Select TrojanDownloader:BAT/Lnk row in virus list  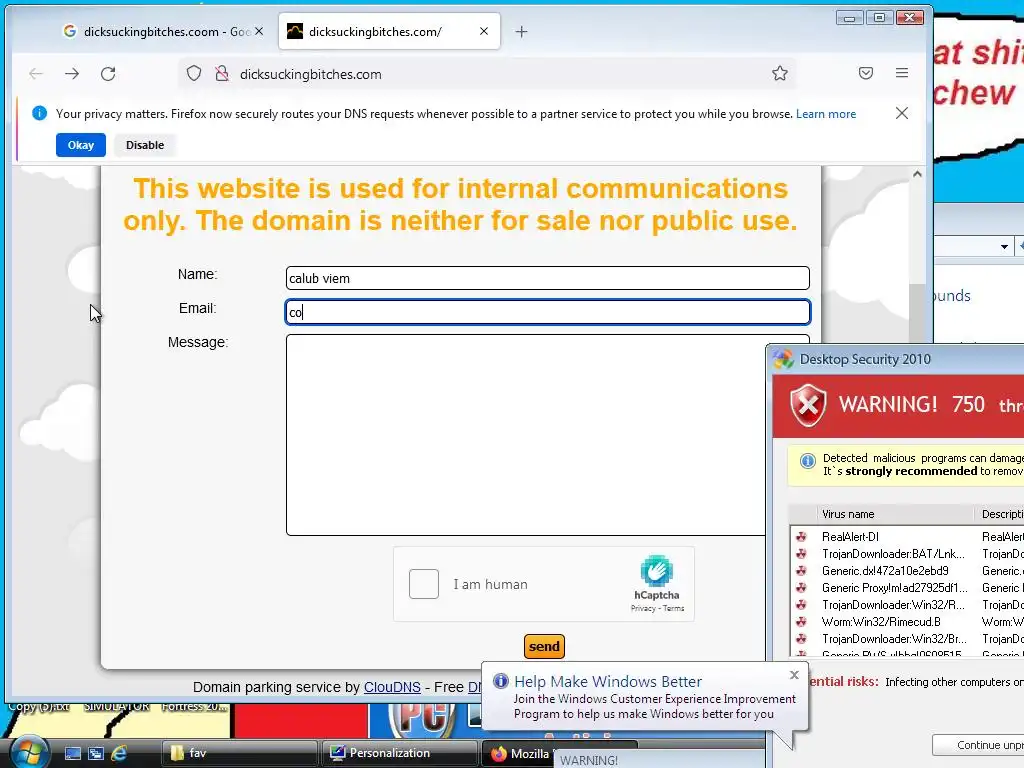[x=906, y=554]
